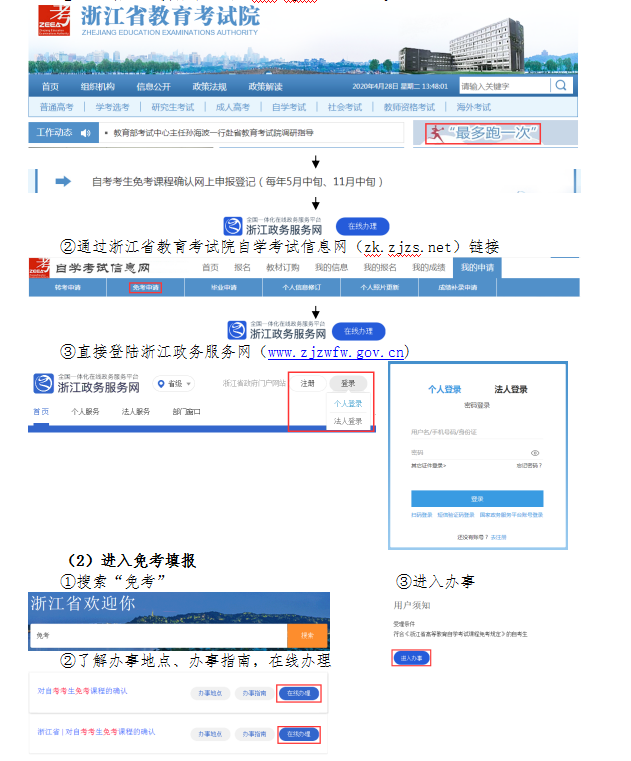Open 组织机构 menu item
The image size is (631, 761).
98,86
